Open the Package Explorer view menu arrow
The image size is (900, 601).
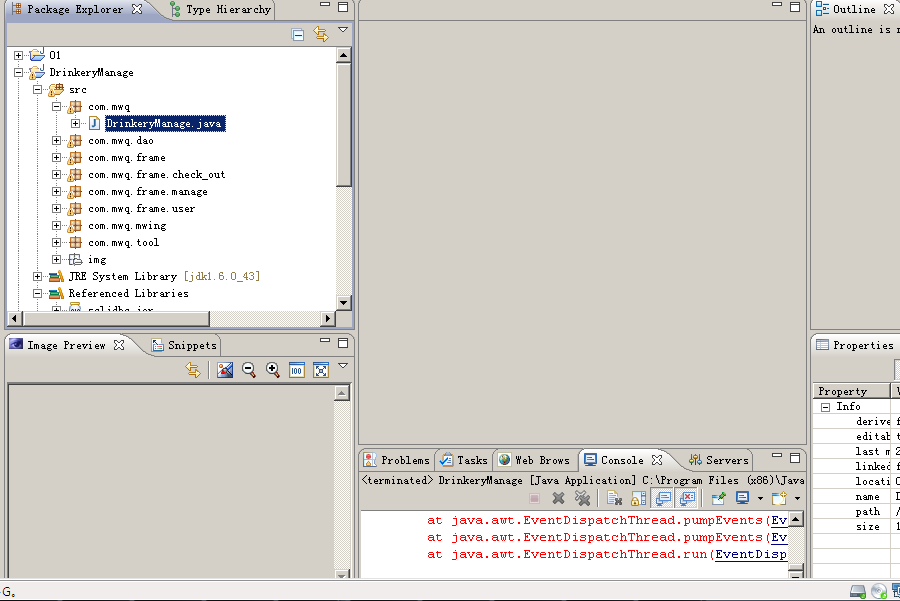pyautogui.click(x=343, y=29)
